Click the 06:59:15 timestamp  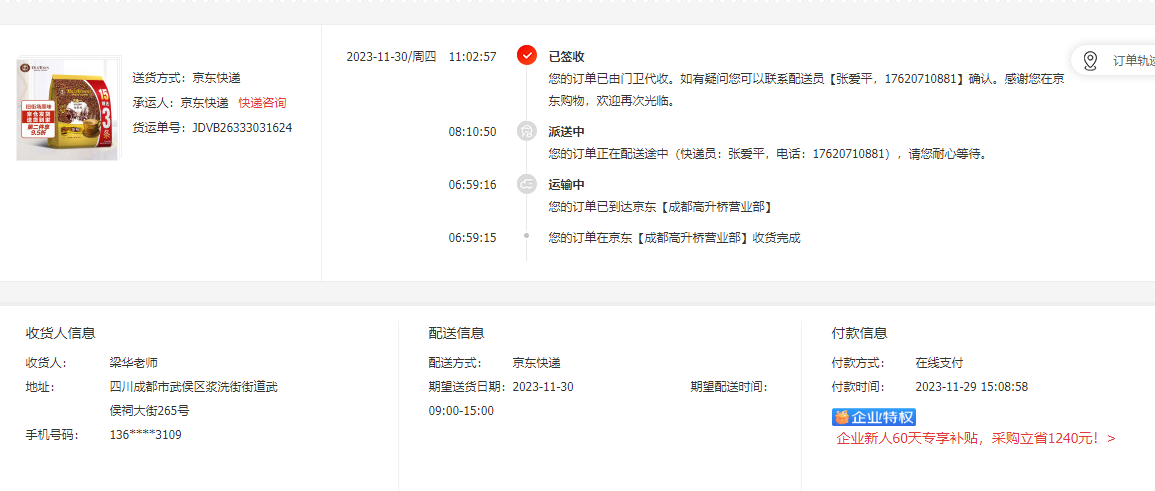pyautogui.click(x=472, y=238)
